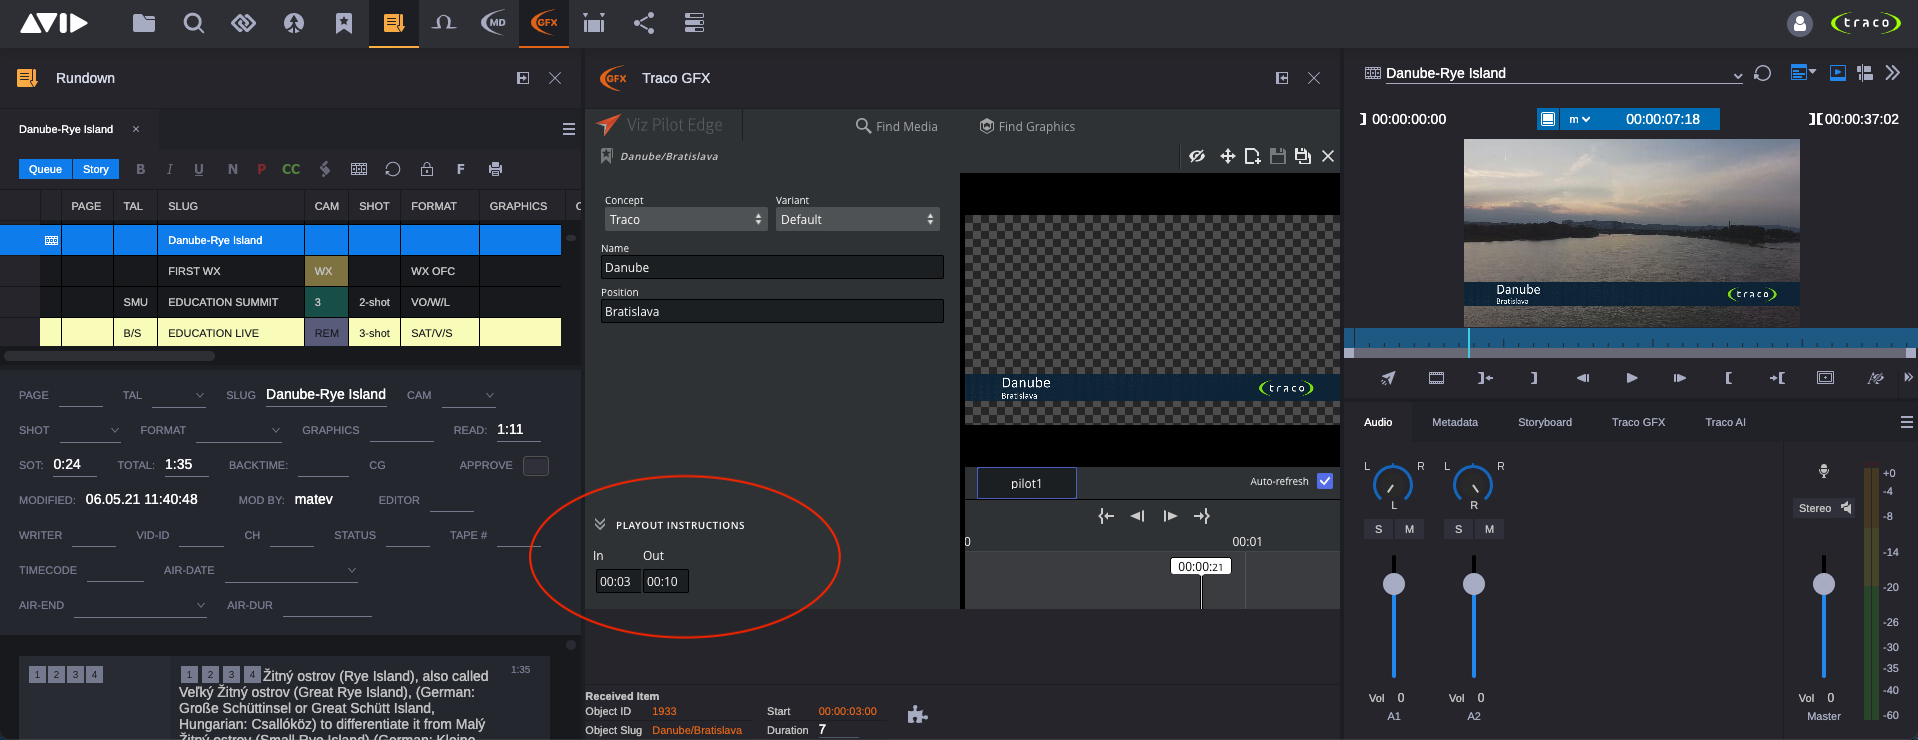Toggle the Auto-refresh checkbox
The image size is (1918, 740).
(1325, 481)
